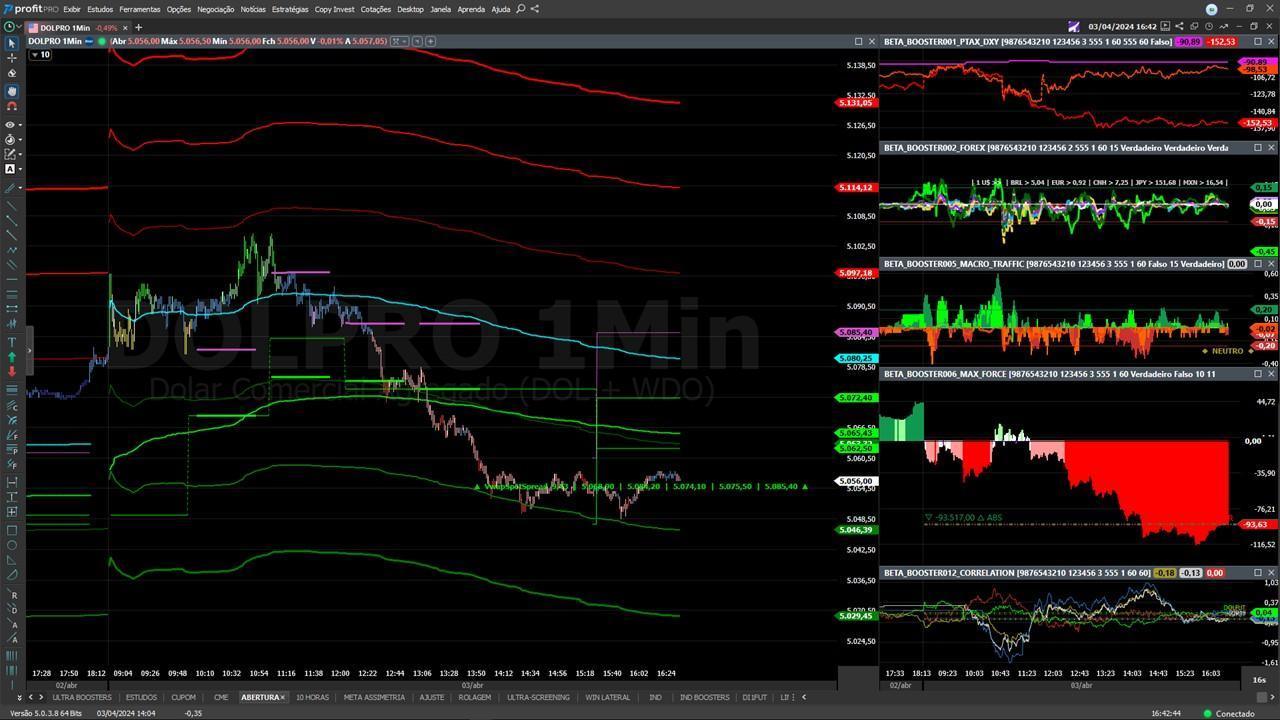Pick the text annotation tool
Image resolution: width=1280 pixels, height=720 pixels.
[x=11, y=342]
